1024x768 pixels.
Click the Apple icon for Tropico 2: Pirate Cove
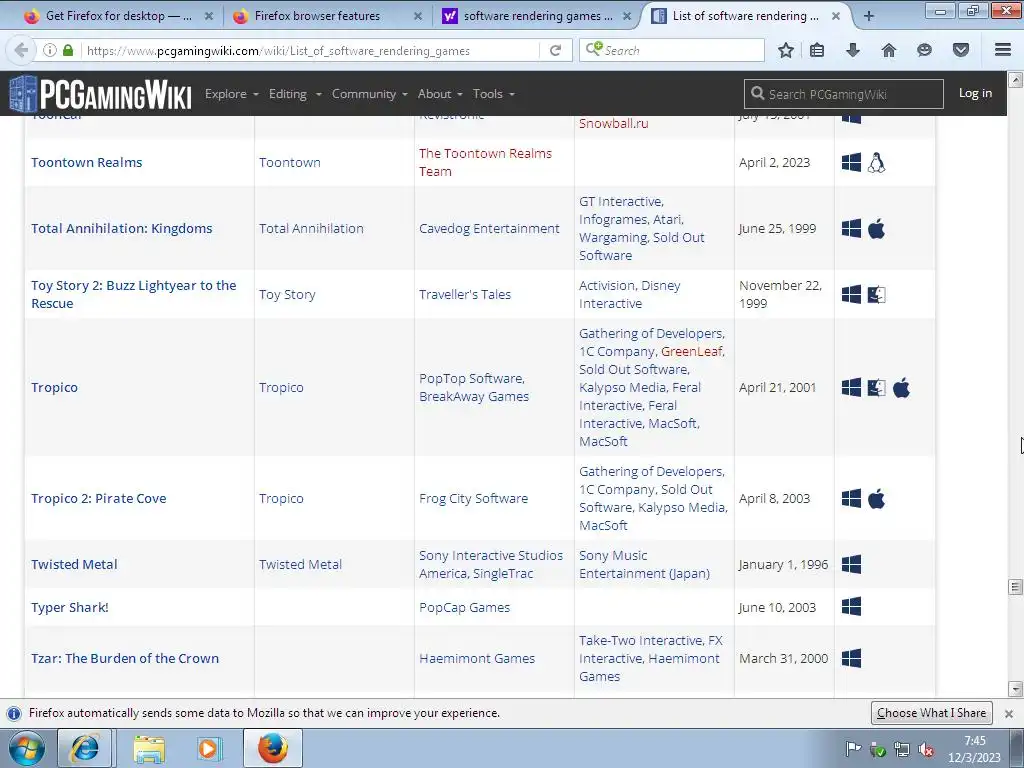876,499
